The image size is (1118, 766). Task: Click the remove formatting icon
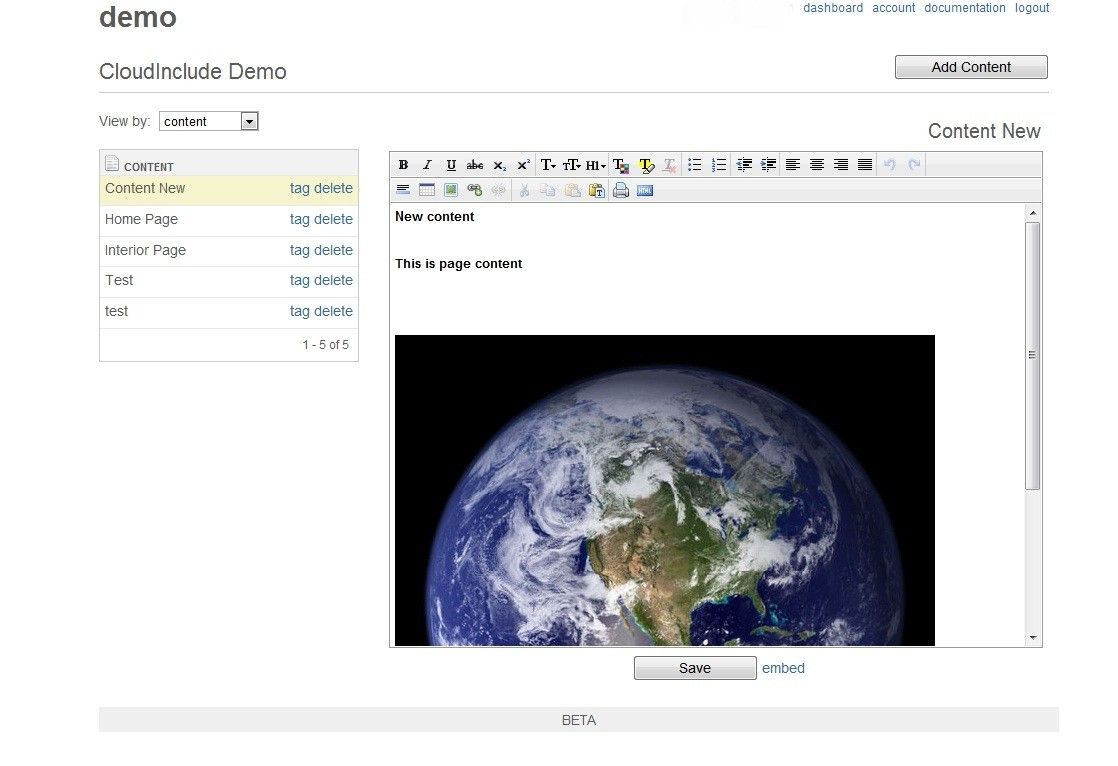(670, 165)
